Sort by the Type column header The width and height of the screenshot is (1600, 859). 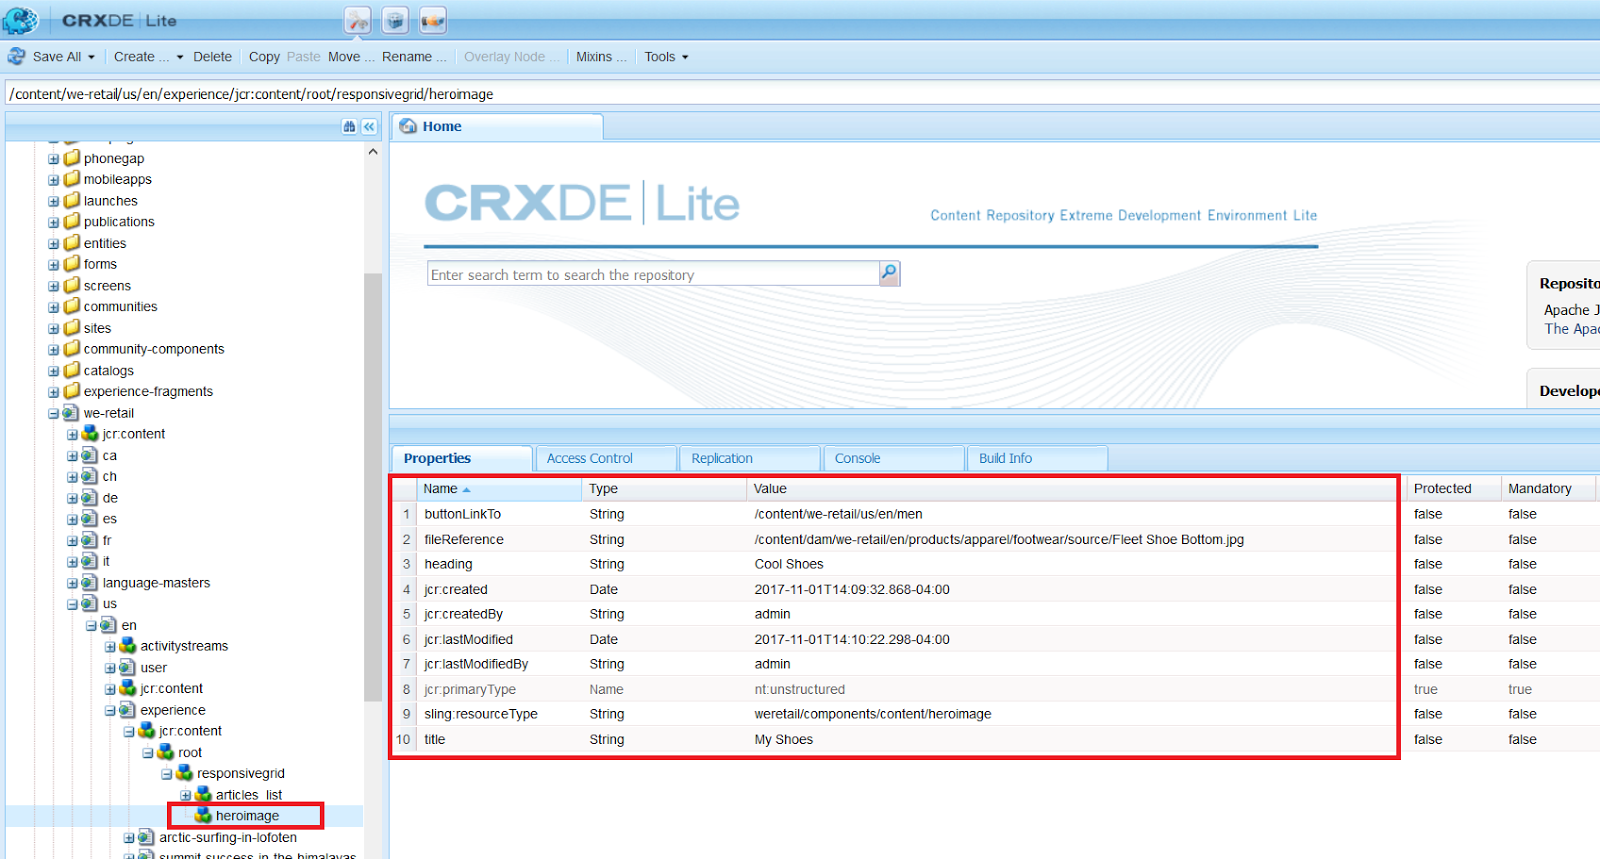[x=664, y=489]
